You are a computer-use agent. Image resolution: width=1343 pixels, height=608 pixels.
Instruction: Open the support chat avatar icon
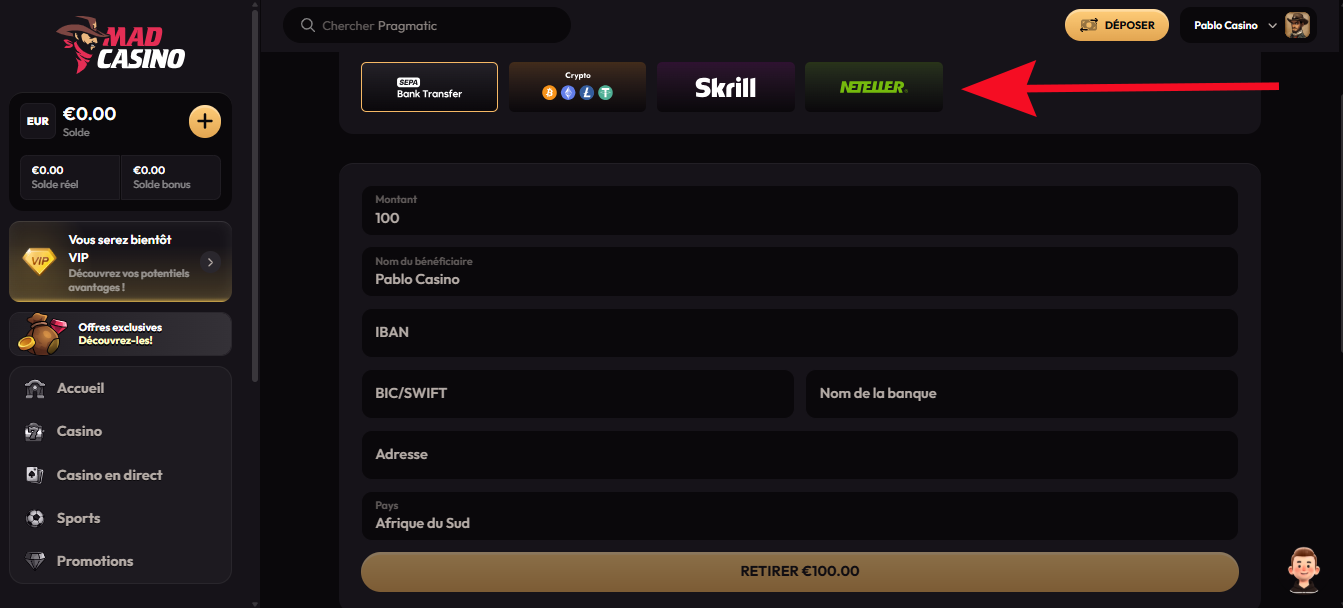pyautogui.click(x=1303, y=569)
